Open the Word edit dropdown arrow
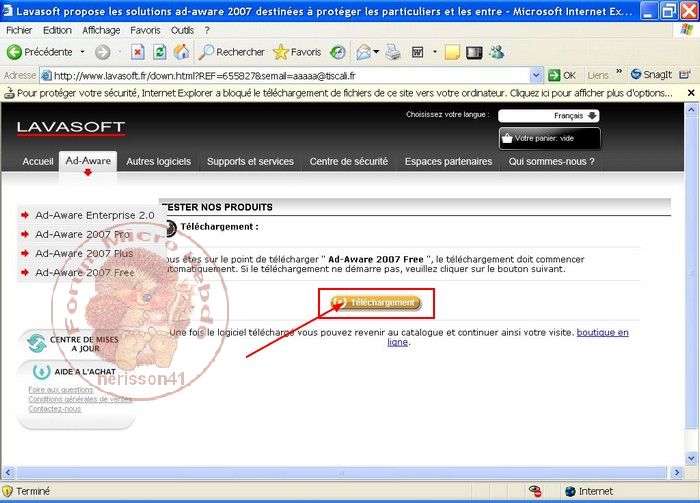 (435, 52)
